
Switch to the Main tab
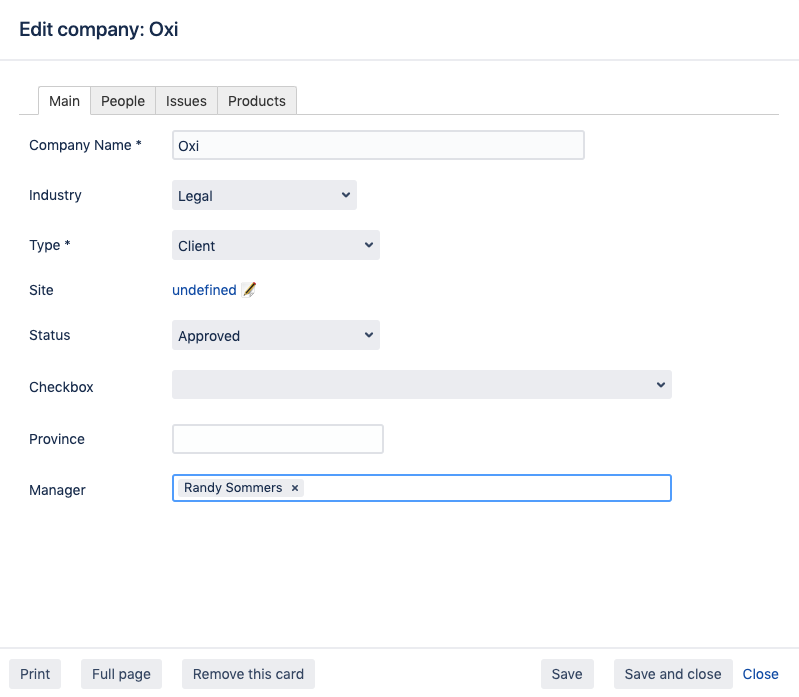click(x=65, y=101)
